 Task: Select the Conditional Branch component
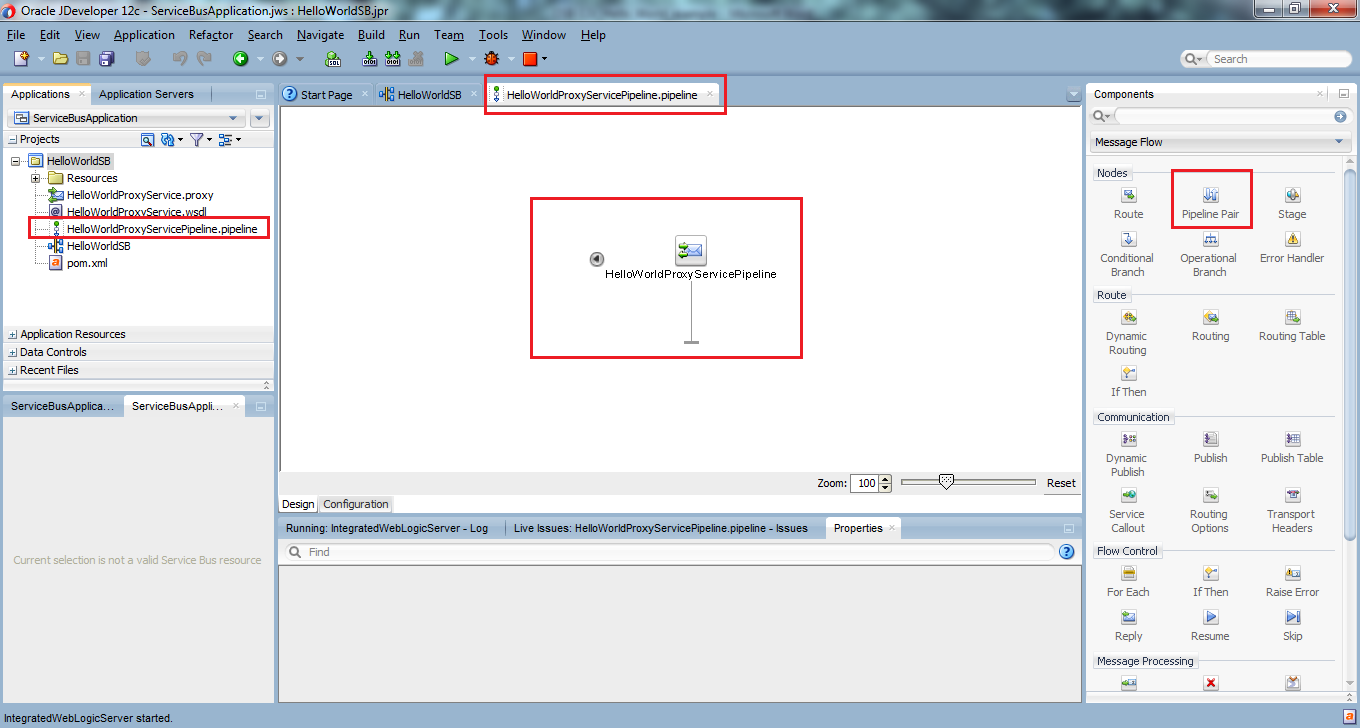(x=1127, y=255)
